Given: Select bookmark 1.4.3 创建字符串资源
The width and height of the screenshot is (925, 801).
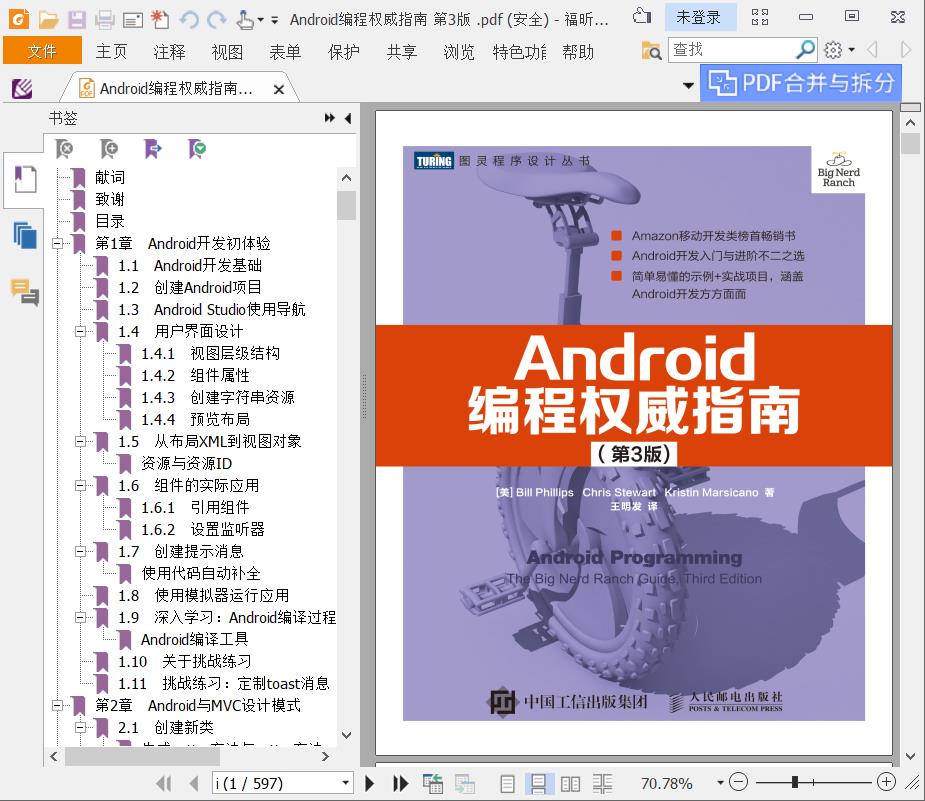Looking at the screenshot, I should tap(218, 398).
